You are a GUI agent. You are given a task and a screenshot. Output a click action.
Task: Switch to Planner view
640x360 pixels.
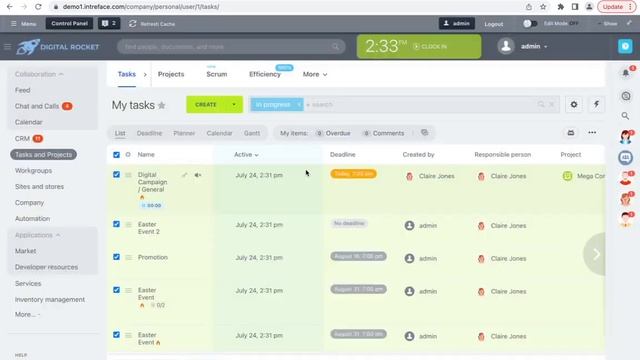[184, 133]
